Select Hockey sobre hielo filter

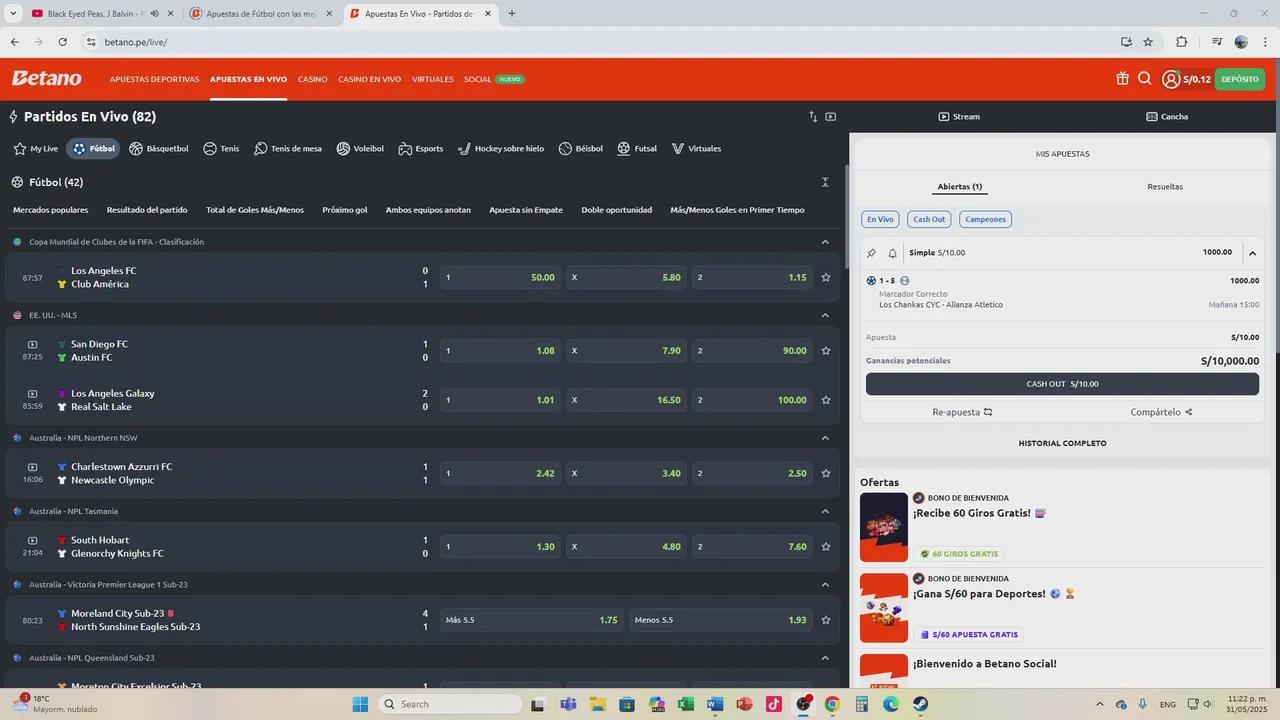[501, 148]
